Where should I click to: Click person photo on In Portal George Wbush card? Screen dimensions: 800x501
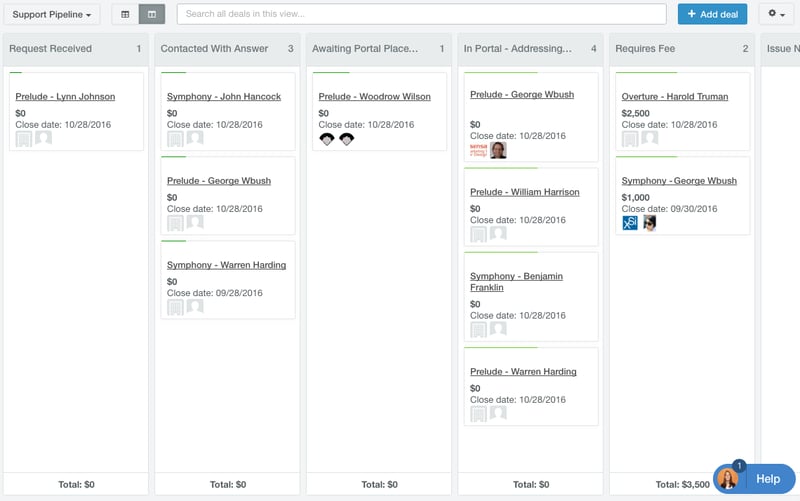[498, 150]
